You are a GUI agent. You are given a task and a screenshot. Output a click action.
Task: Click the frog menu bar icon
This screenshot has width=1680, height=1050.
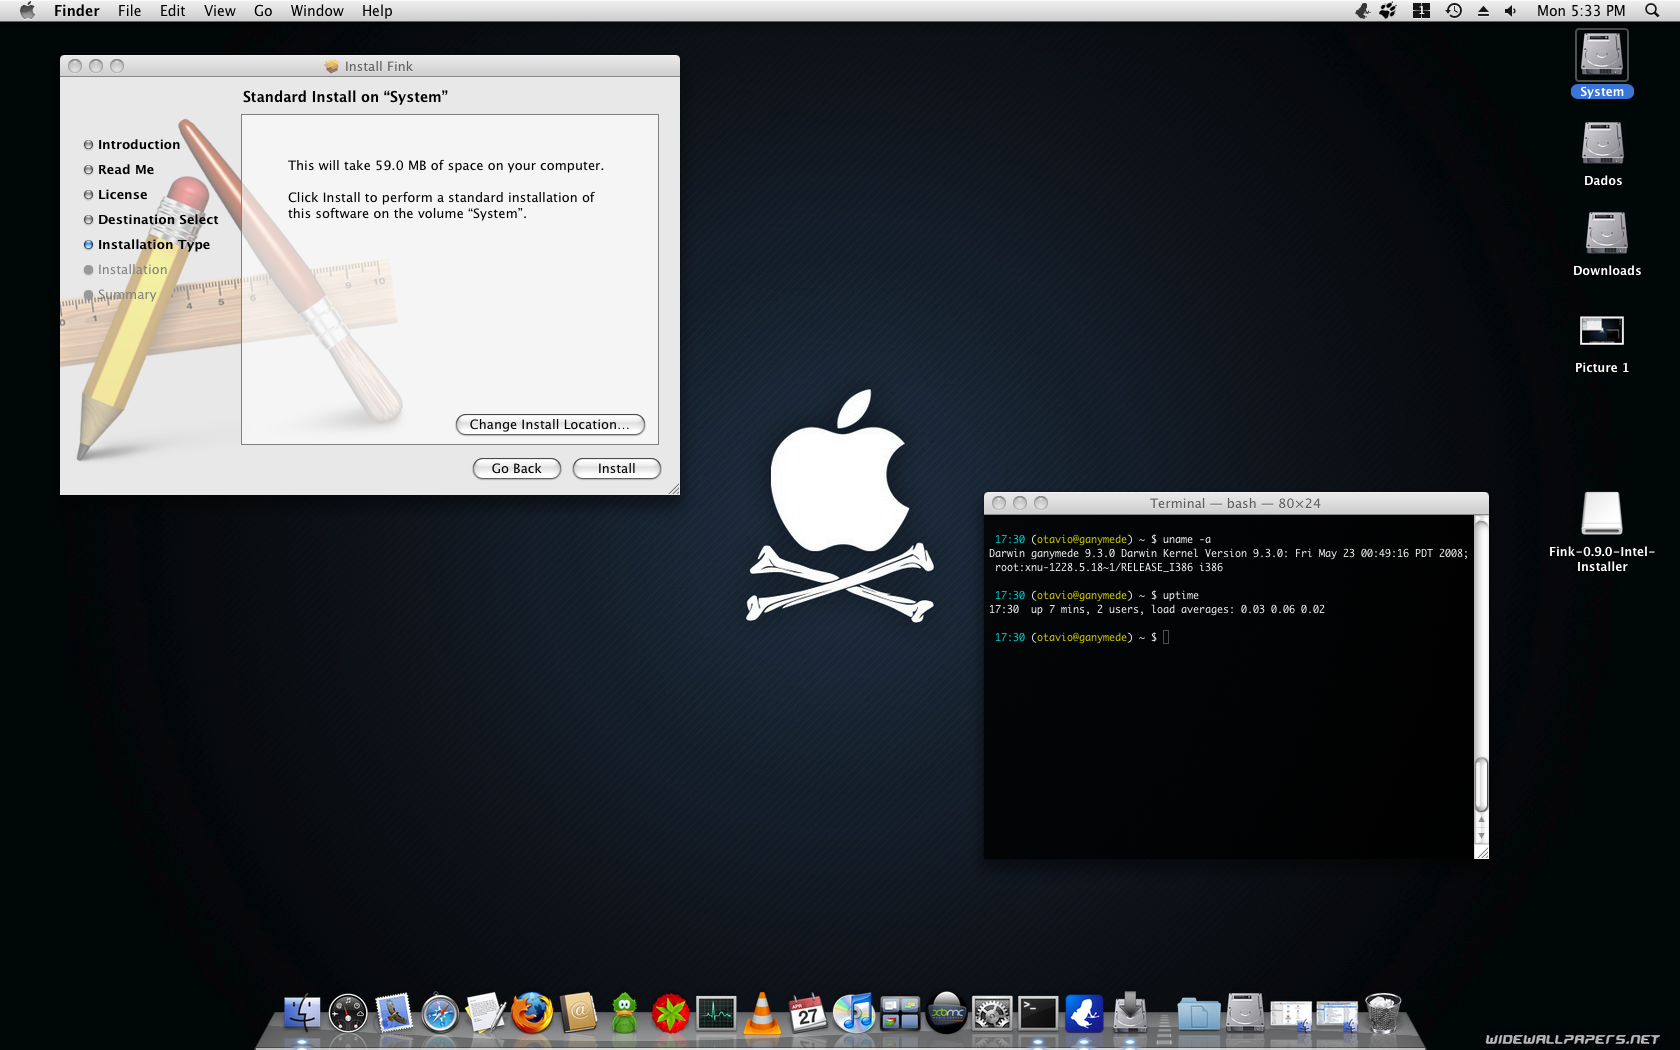(x=1362, y=11)
